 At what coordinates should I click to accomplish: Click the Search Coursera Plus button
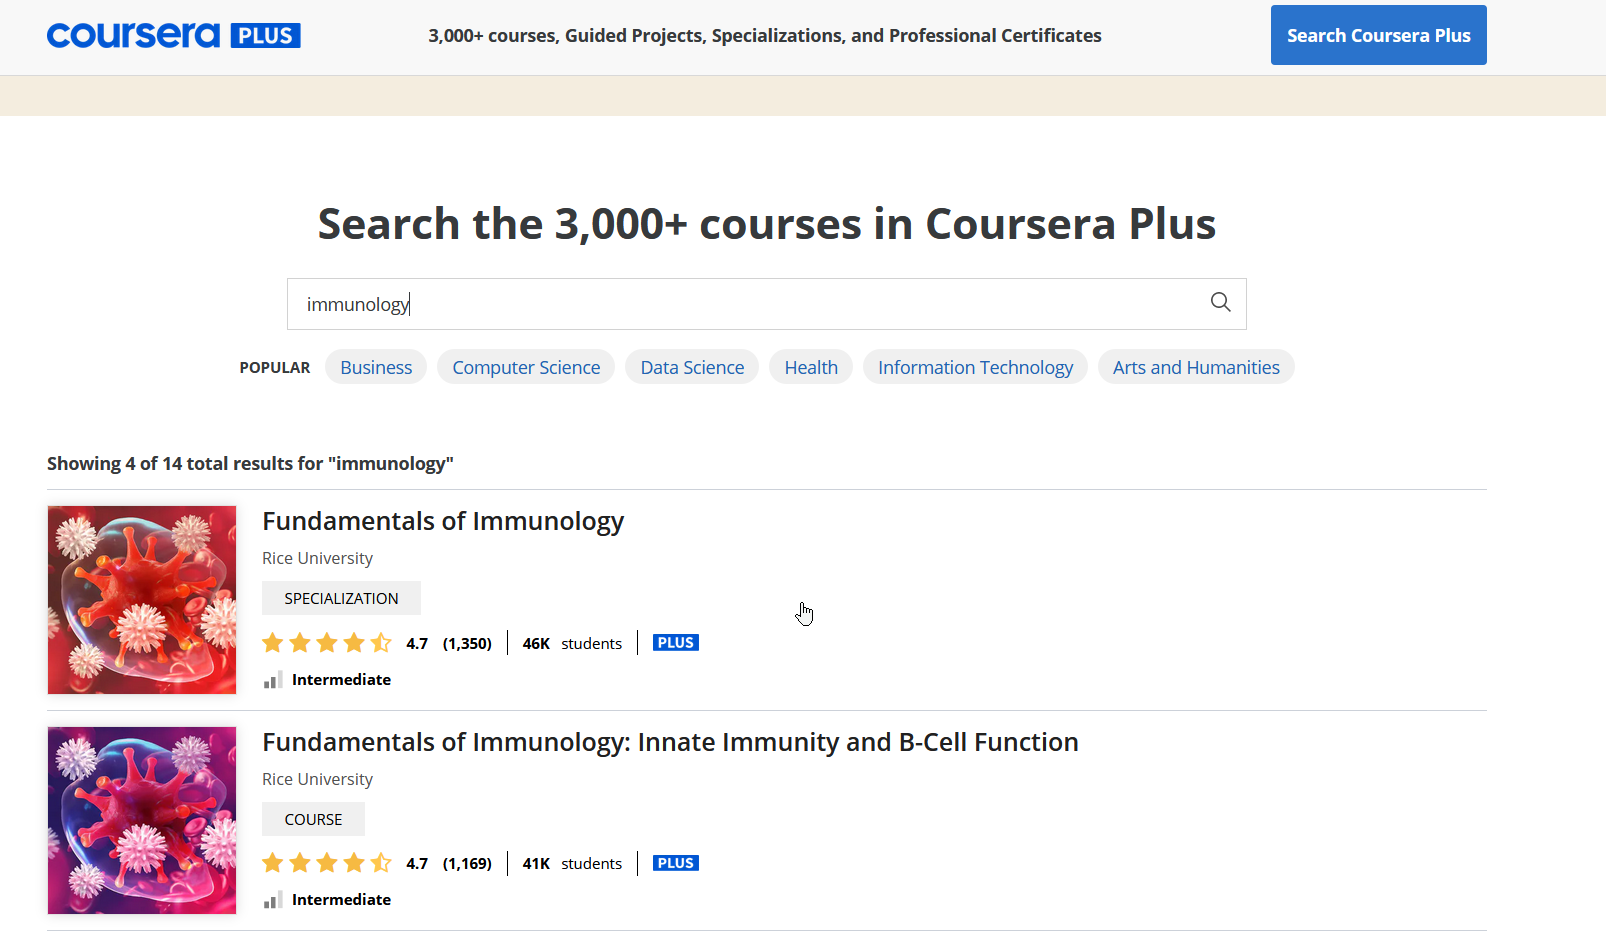pyautogui.click(x=1378, y=35)
